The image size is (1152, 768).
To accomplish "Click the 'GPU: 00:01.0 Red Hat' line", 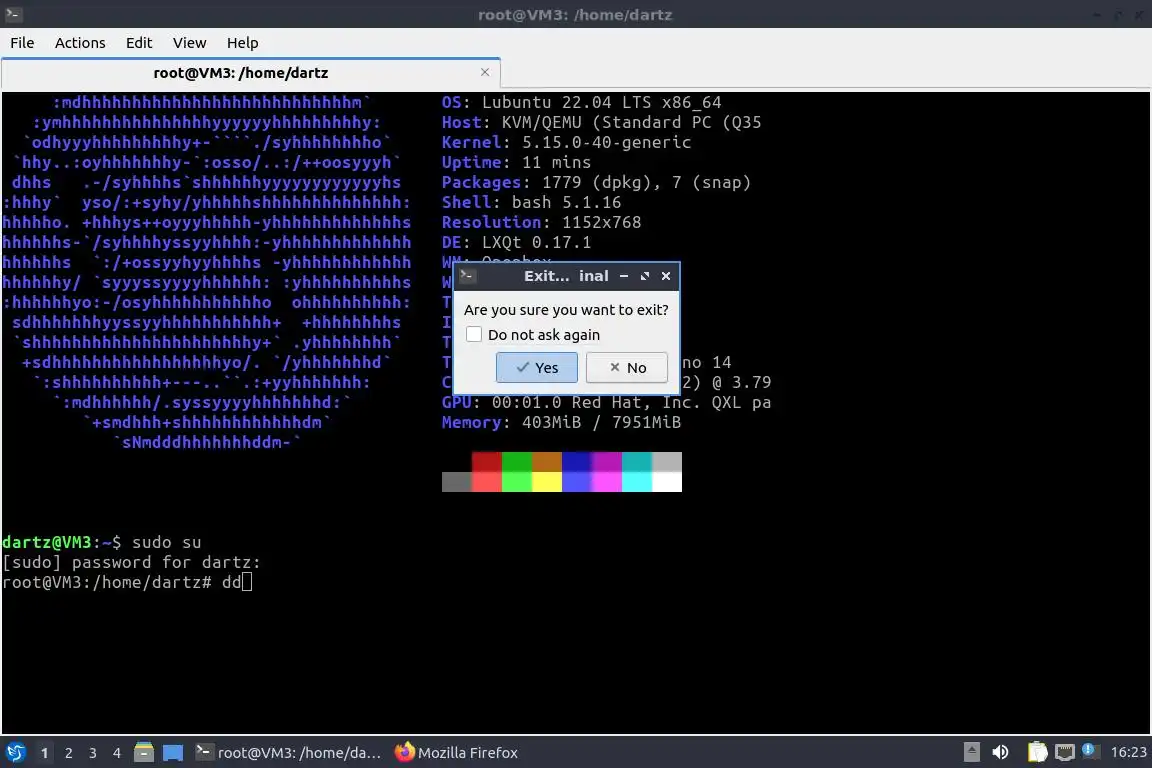I will pos(606,402).
